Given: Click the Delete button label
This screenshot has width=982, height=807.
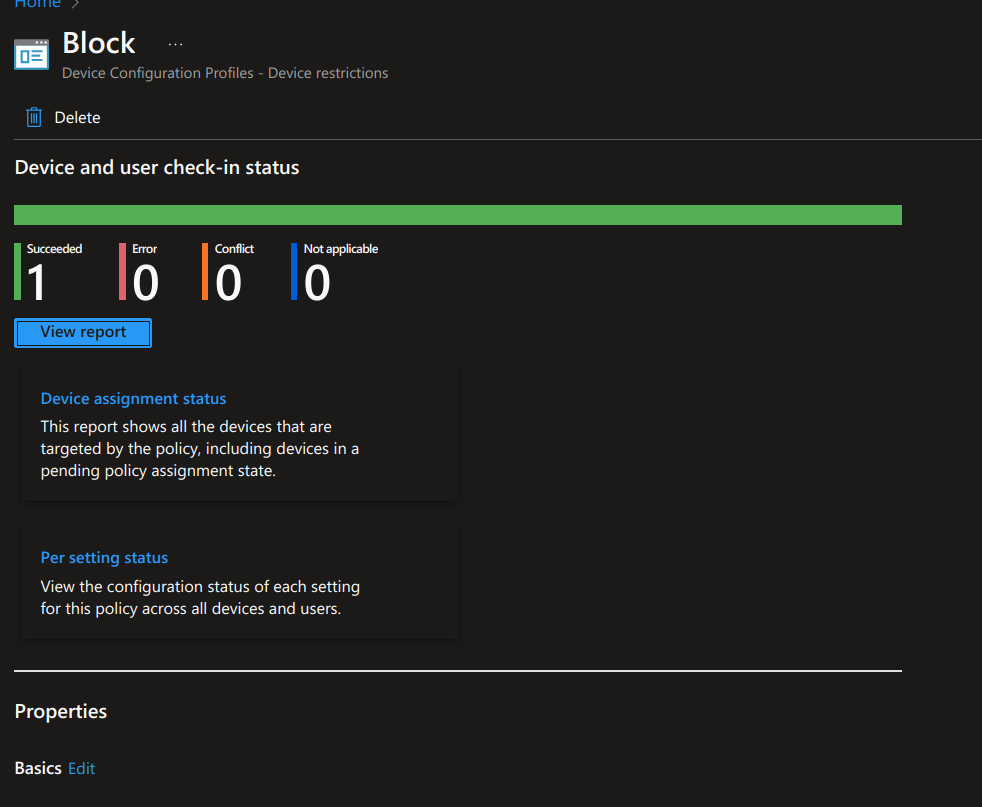Looking at the screenshot, I should (x=77, y=118).
